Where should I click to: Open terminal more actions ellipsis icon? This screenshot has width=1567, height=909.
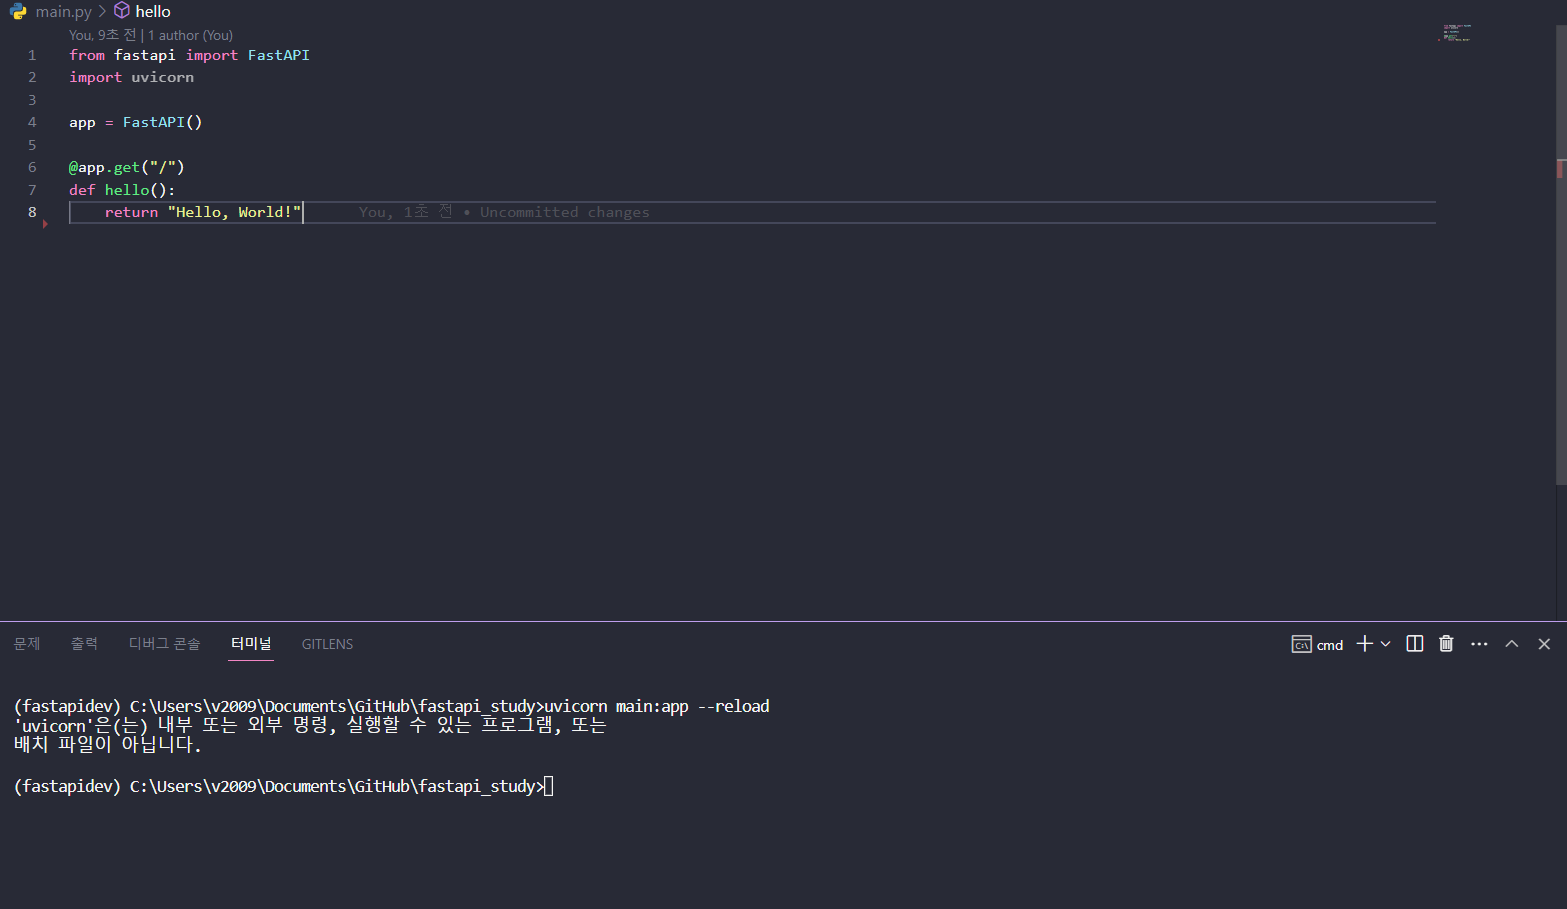pos(1479,644)
